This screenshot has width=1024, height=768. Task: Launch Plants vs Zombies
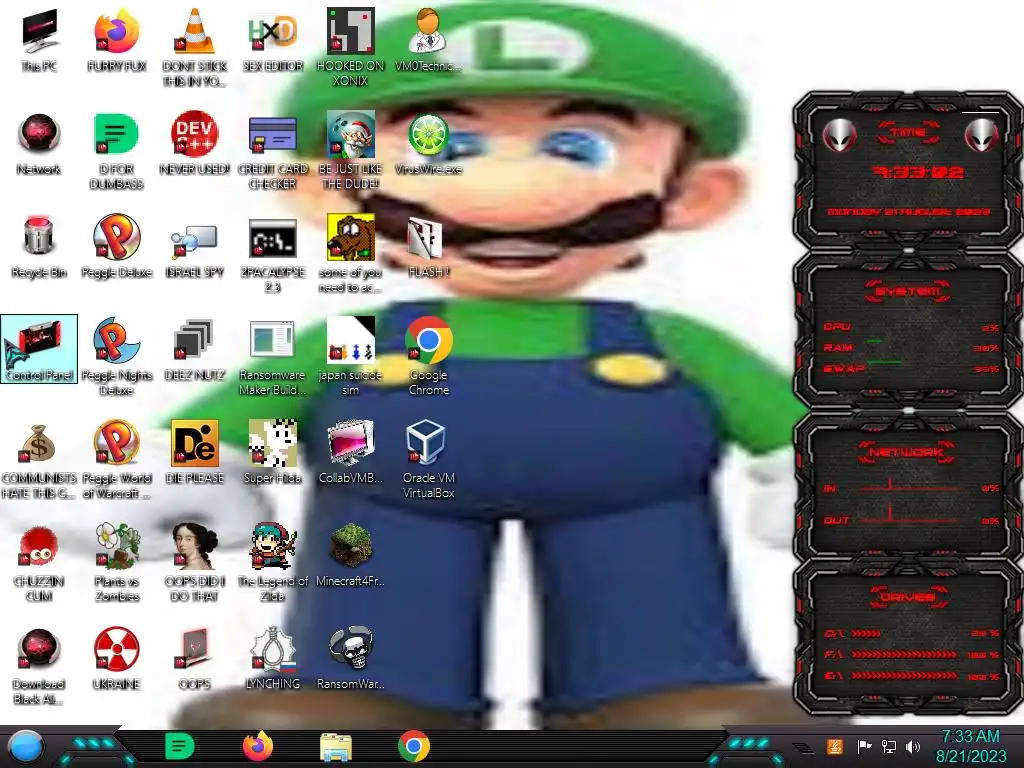(117, 562)
